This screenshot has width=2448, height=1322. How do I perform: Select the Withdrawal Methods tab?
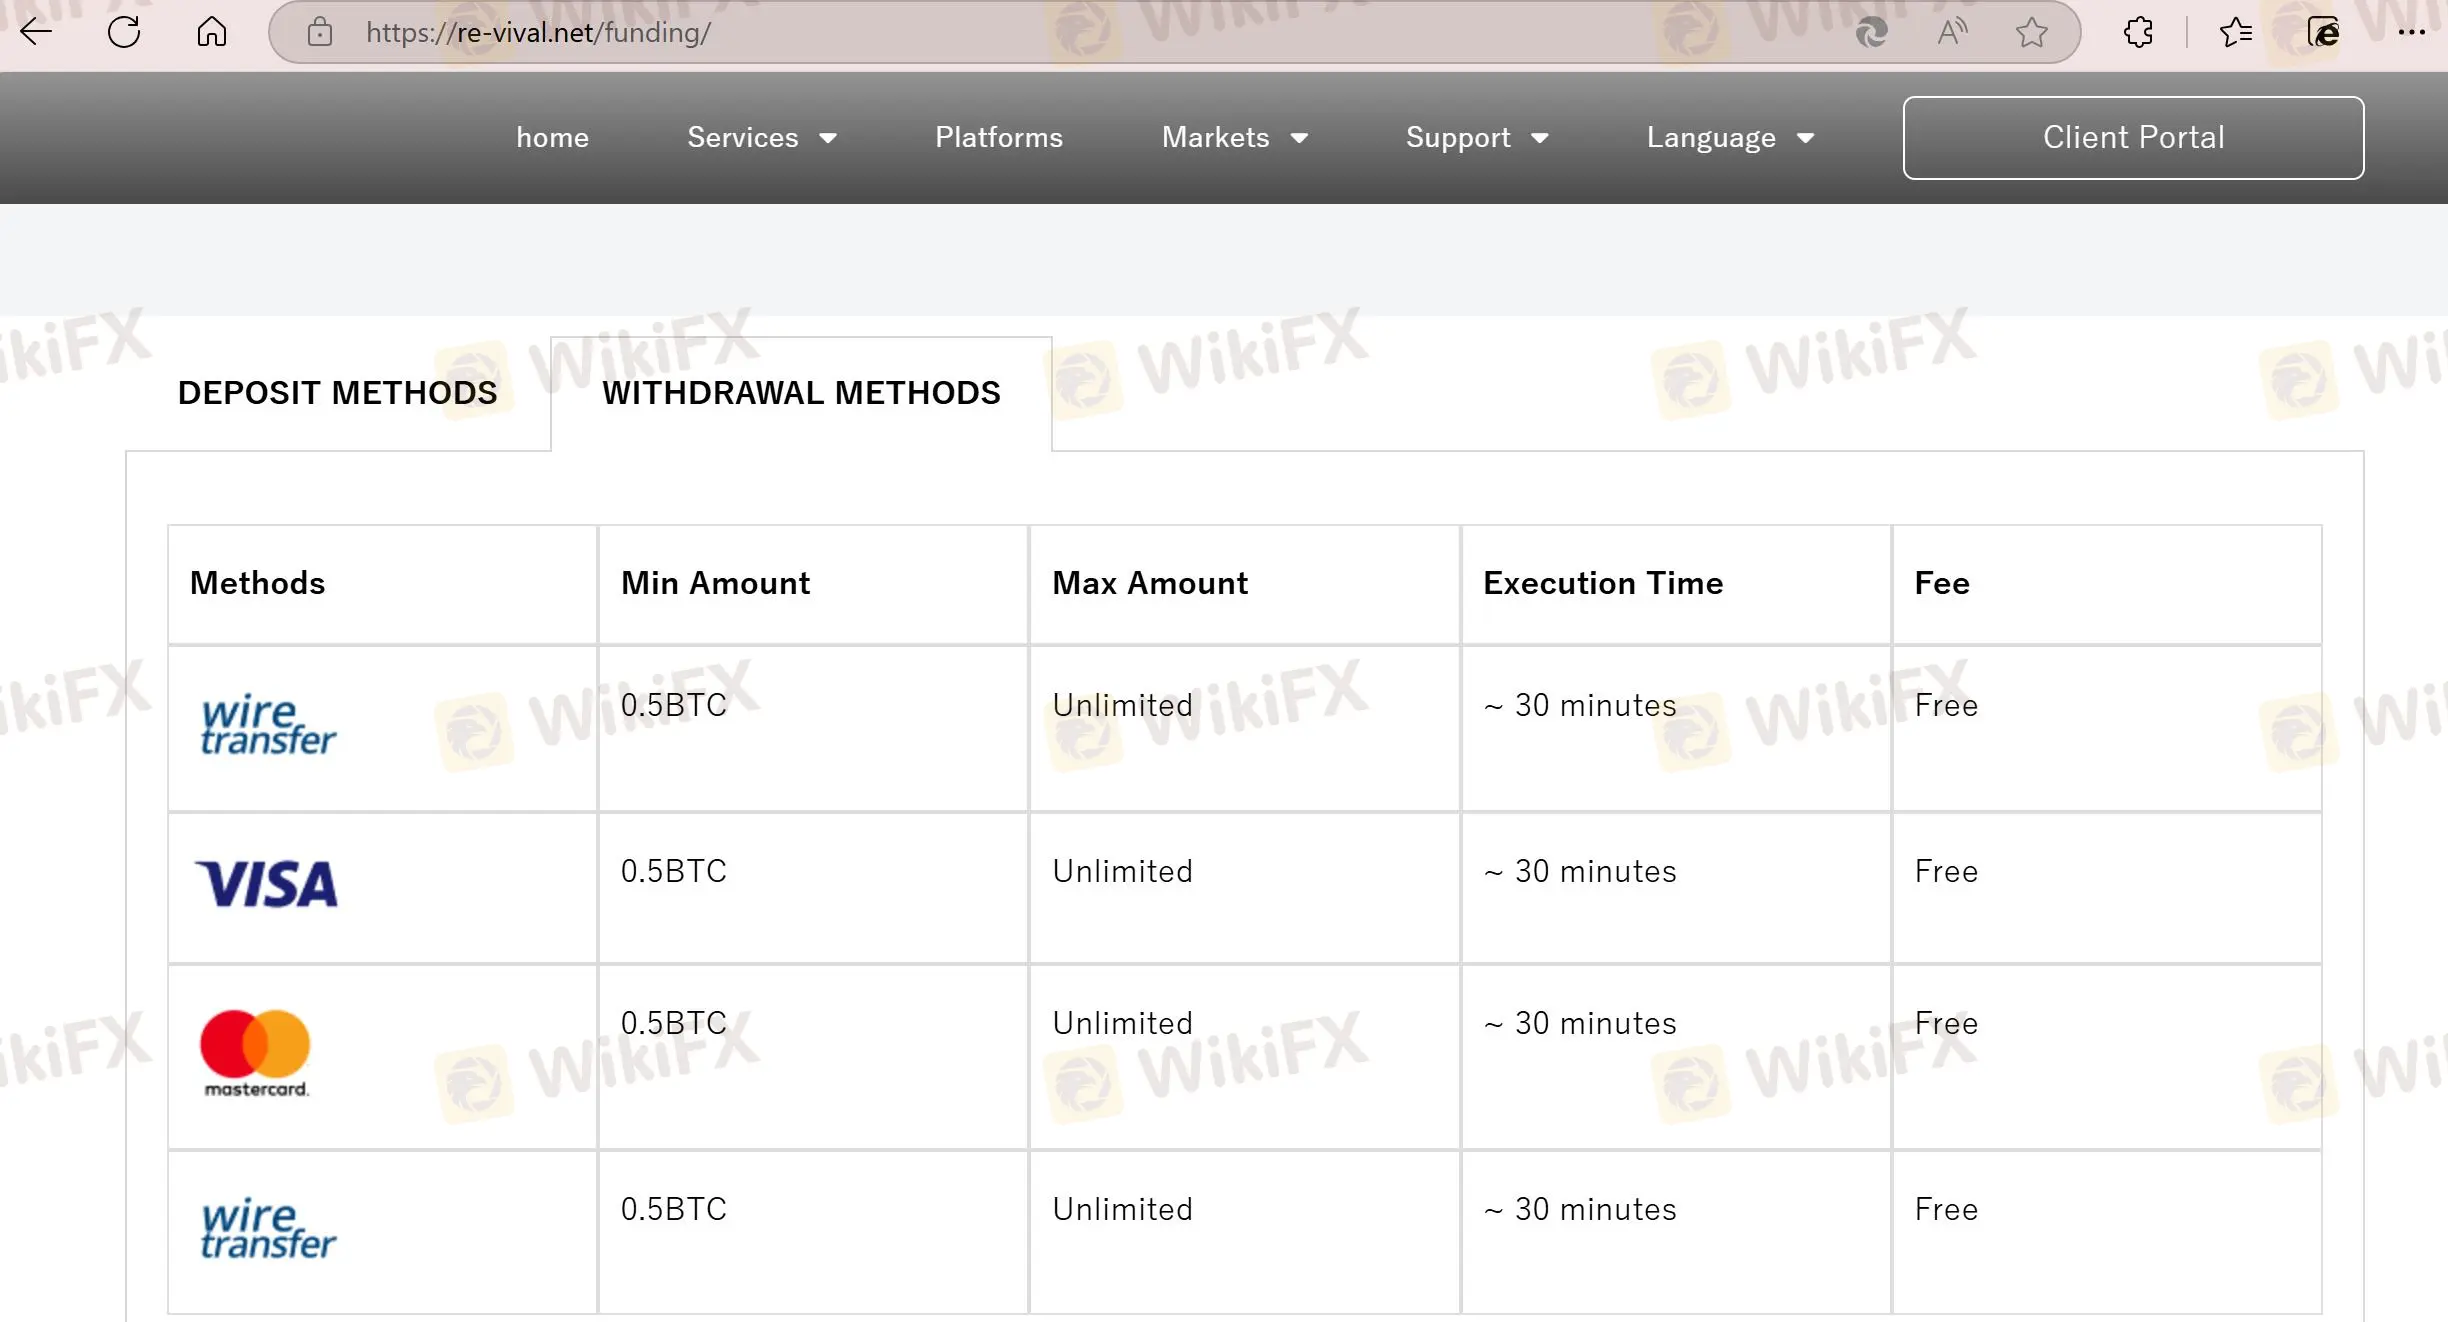coord(801,393)
